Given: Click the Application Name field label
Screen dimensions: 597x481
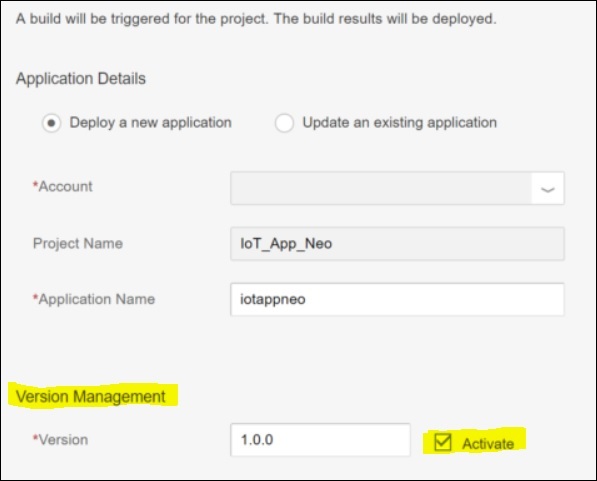Looking at the screenshot, I should click(x=97, y=299).
